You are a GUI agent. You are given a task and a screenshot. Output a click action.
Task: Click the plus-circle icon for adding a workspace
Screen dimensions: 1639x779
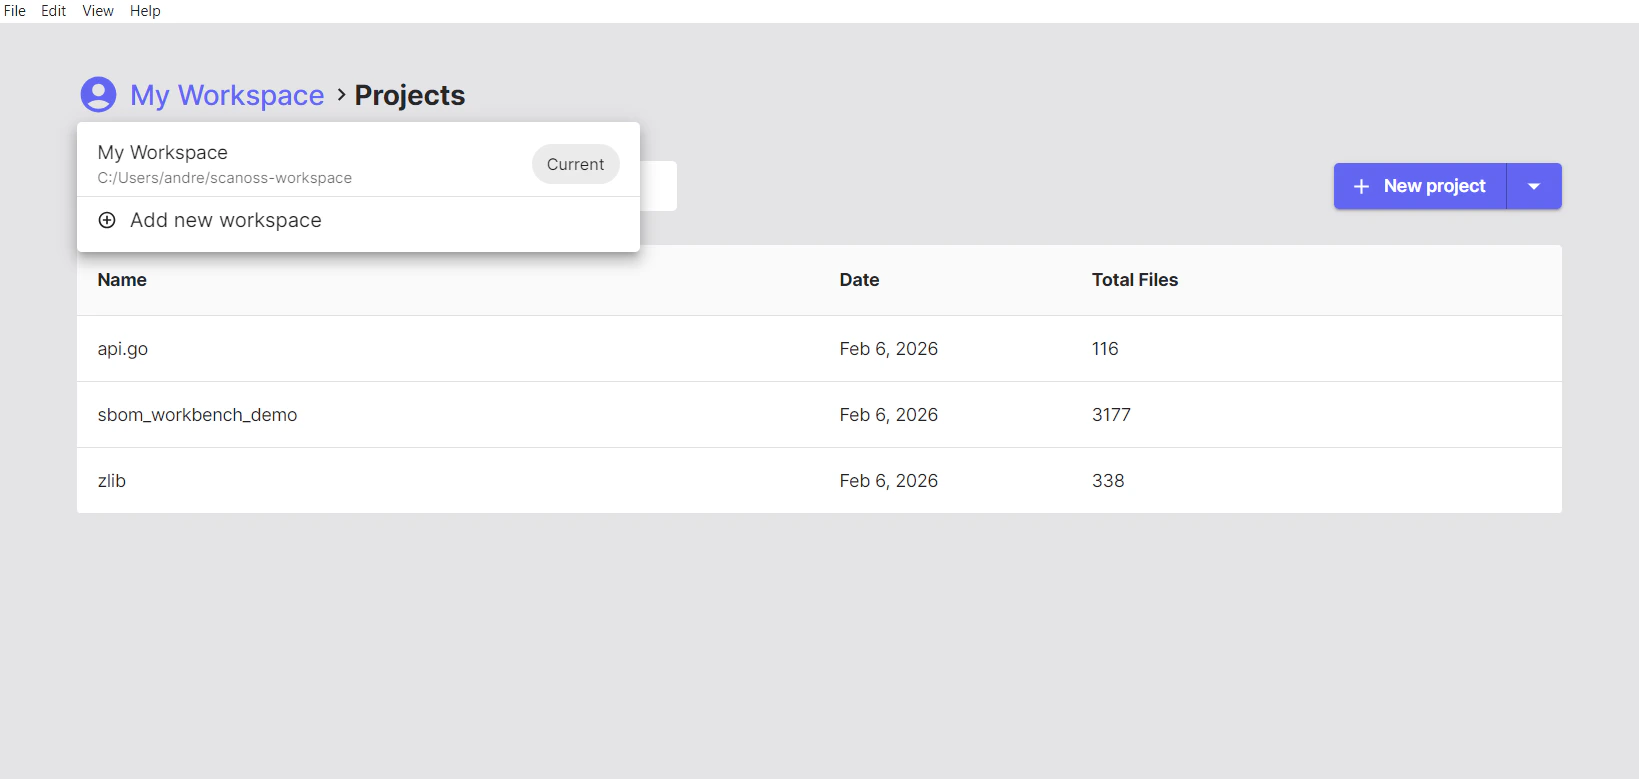click(107, 220)
